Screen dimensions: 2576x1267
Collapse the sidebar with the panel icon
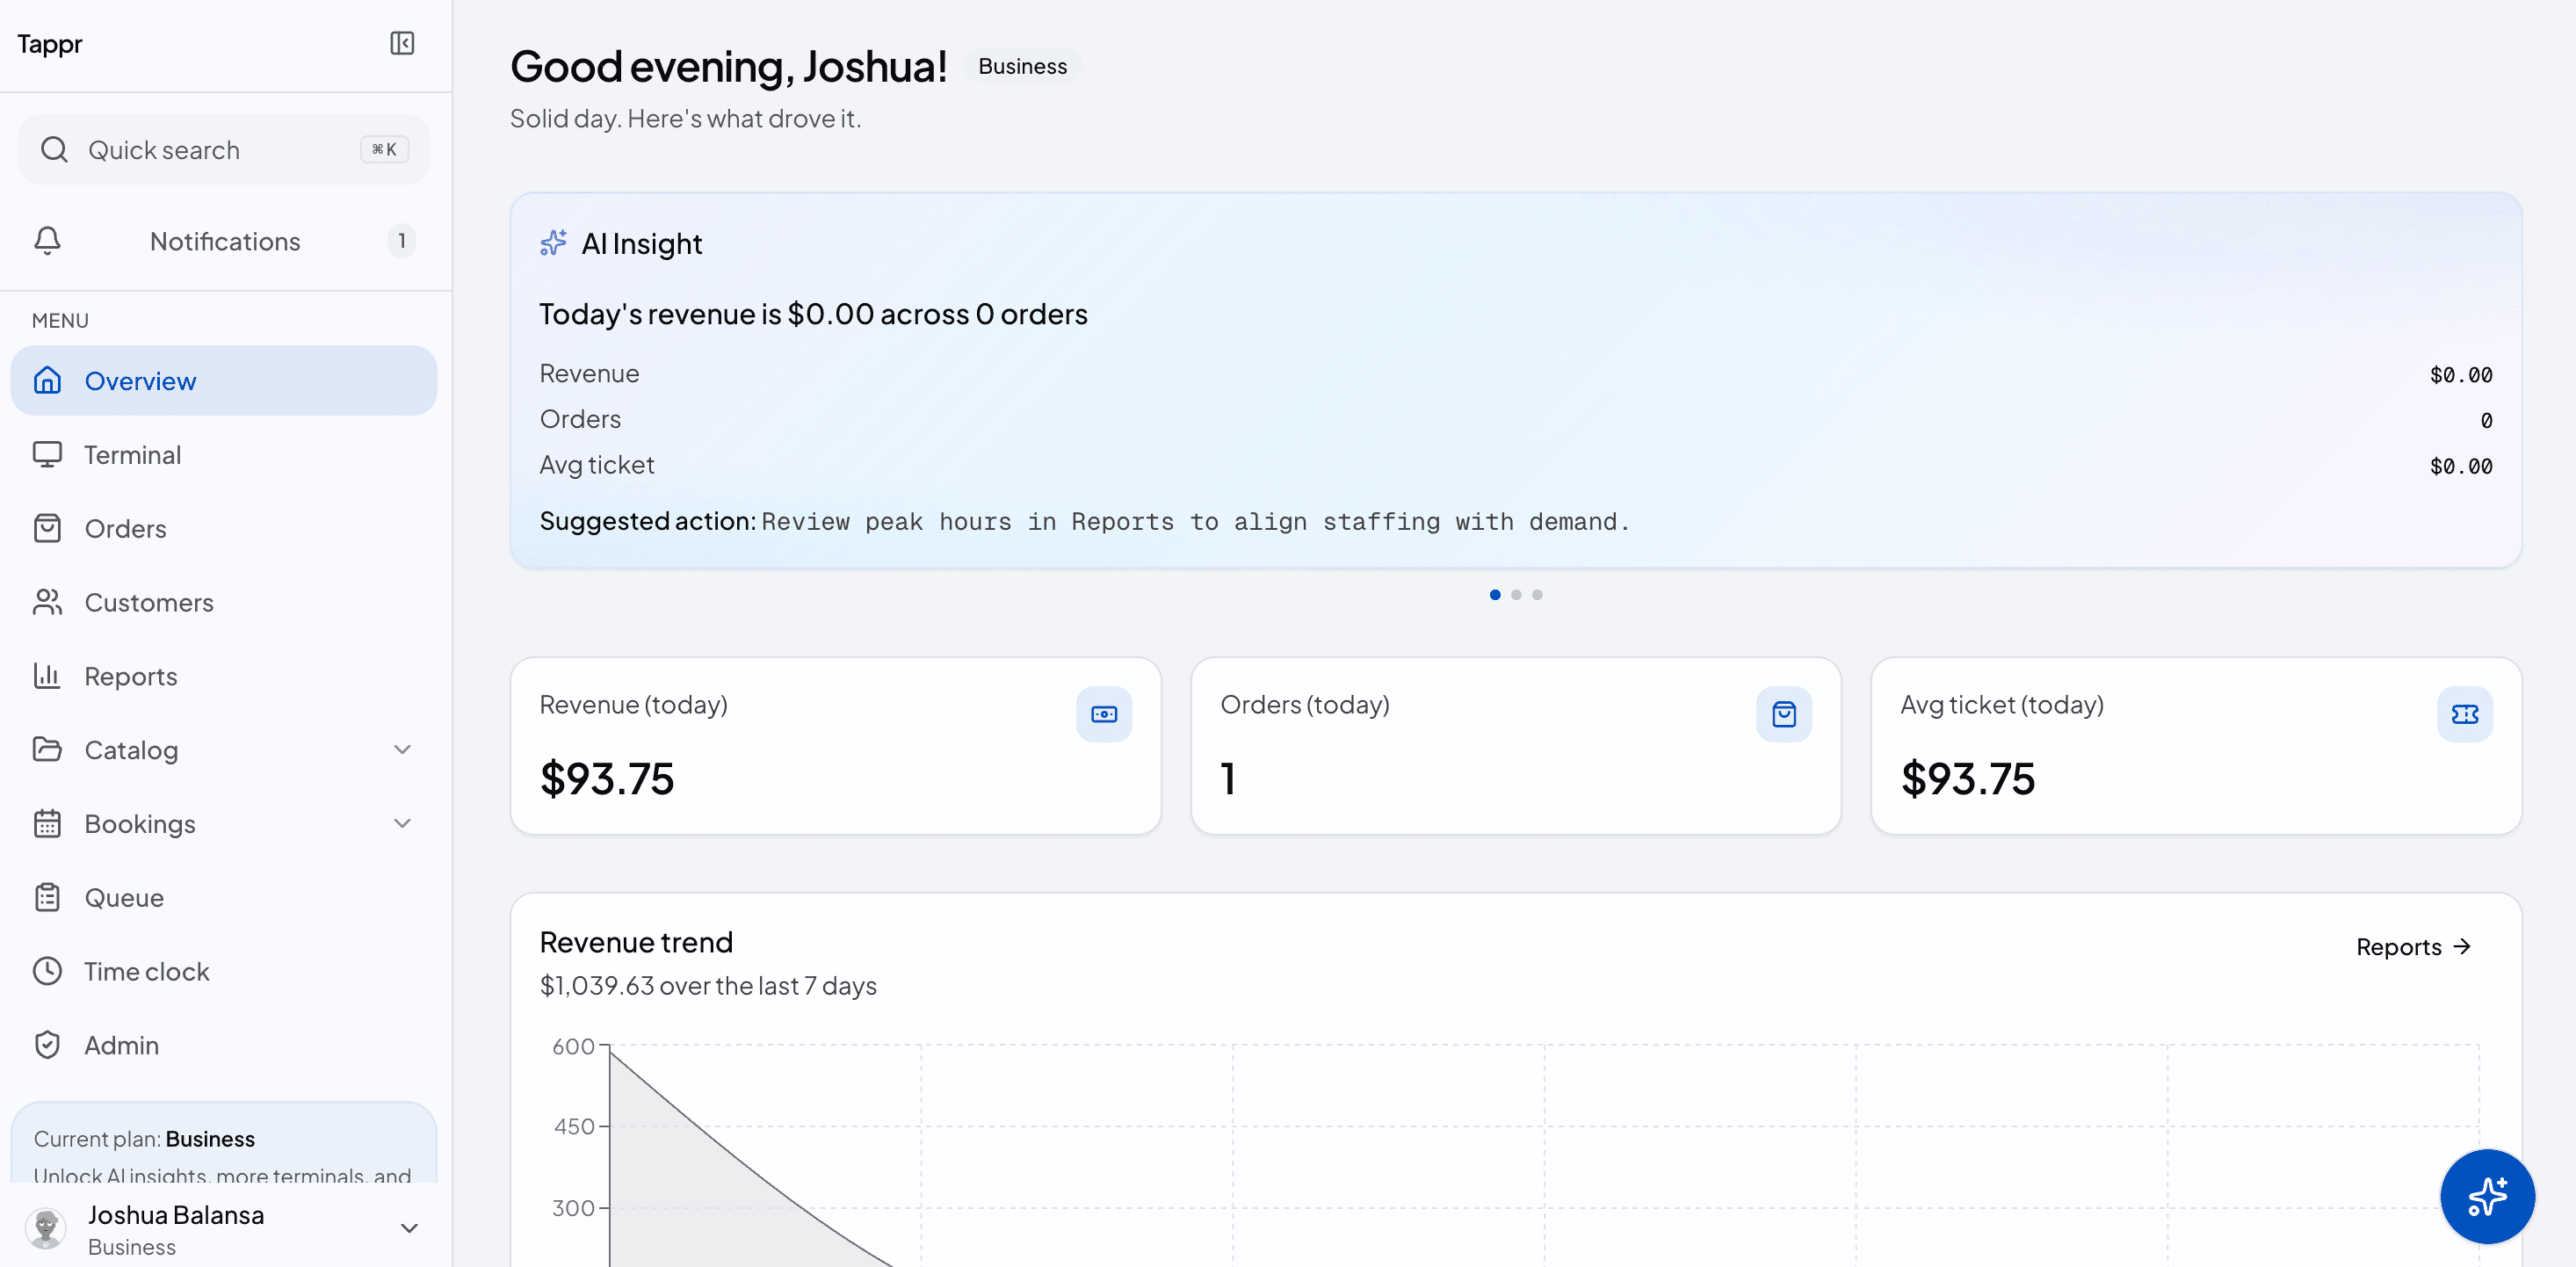(402, 43)
